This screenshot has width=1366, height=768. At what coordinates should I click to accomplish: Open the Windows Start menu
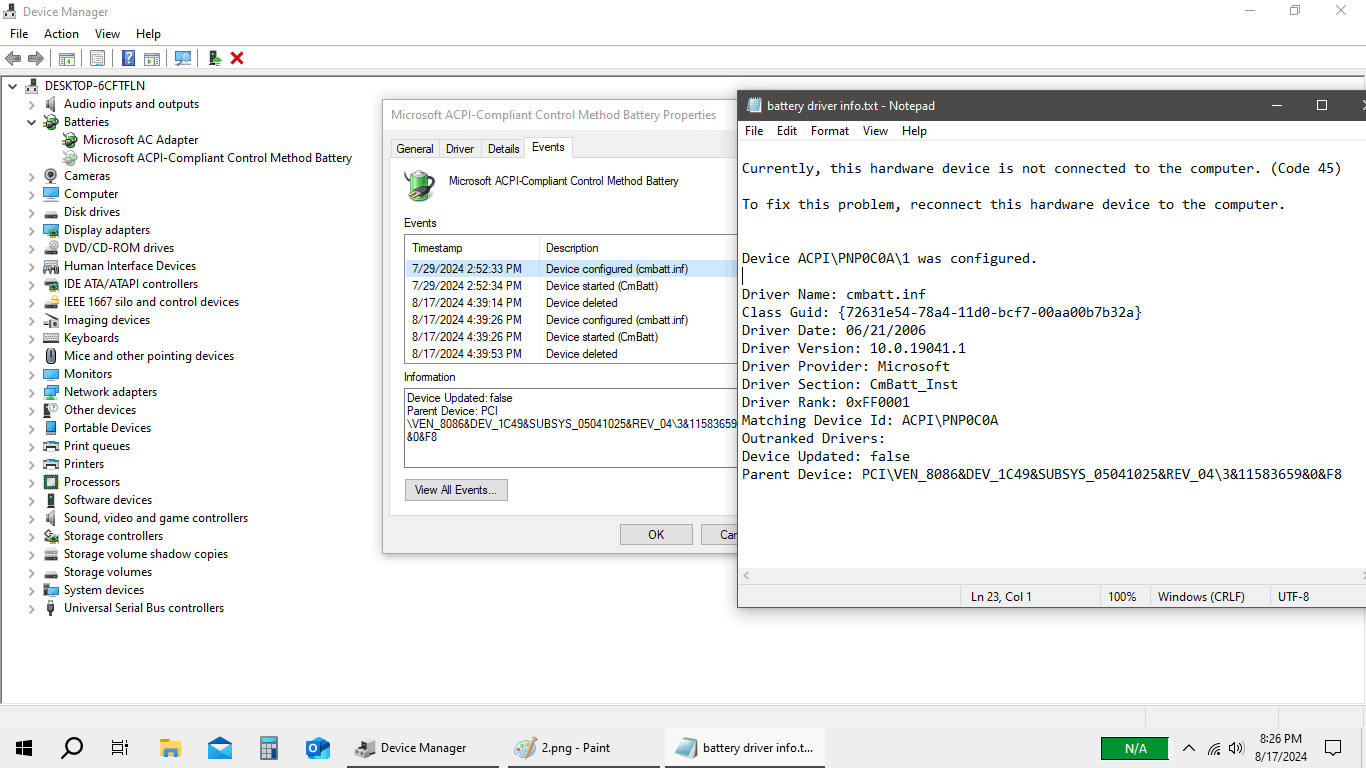pos(24,748)
